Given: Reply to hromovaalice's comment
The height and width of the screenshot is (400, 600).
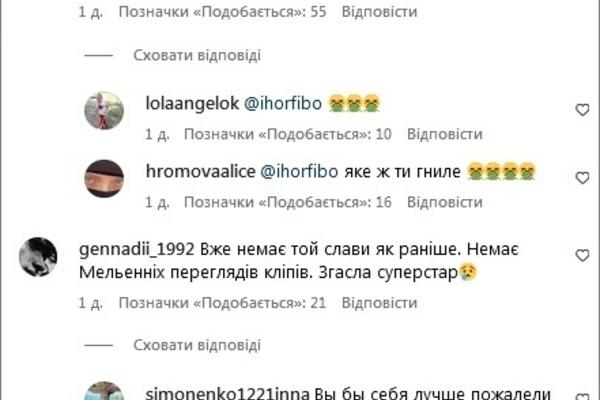Looking at the screenshot, I should click(x=445, y=202).
